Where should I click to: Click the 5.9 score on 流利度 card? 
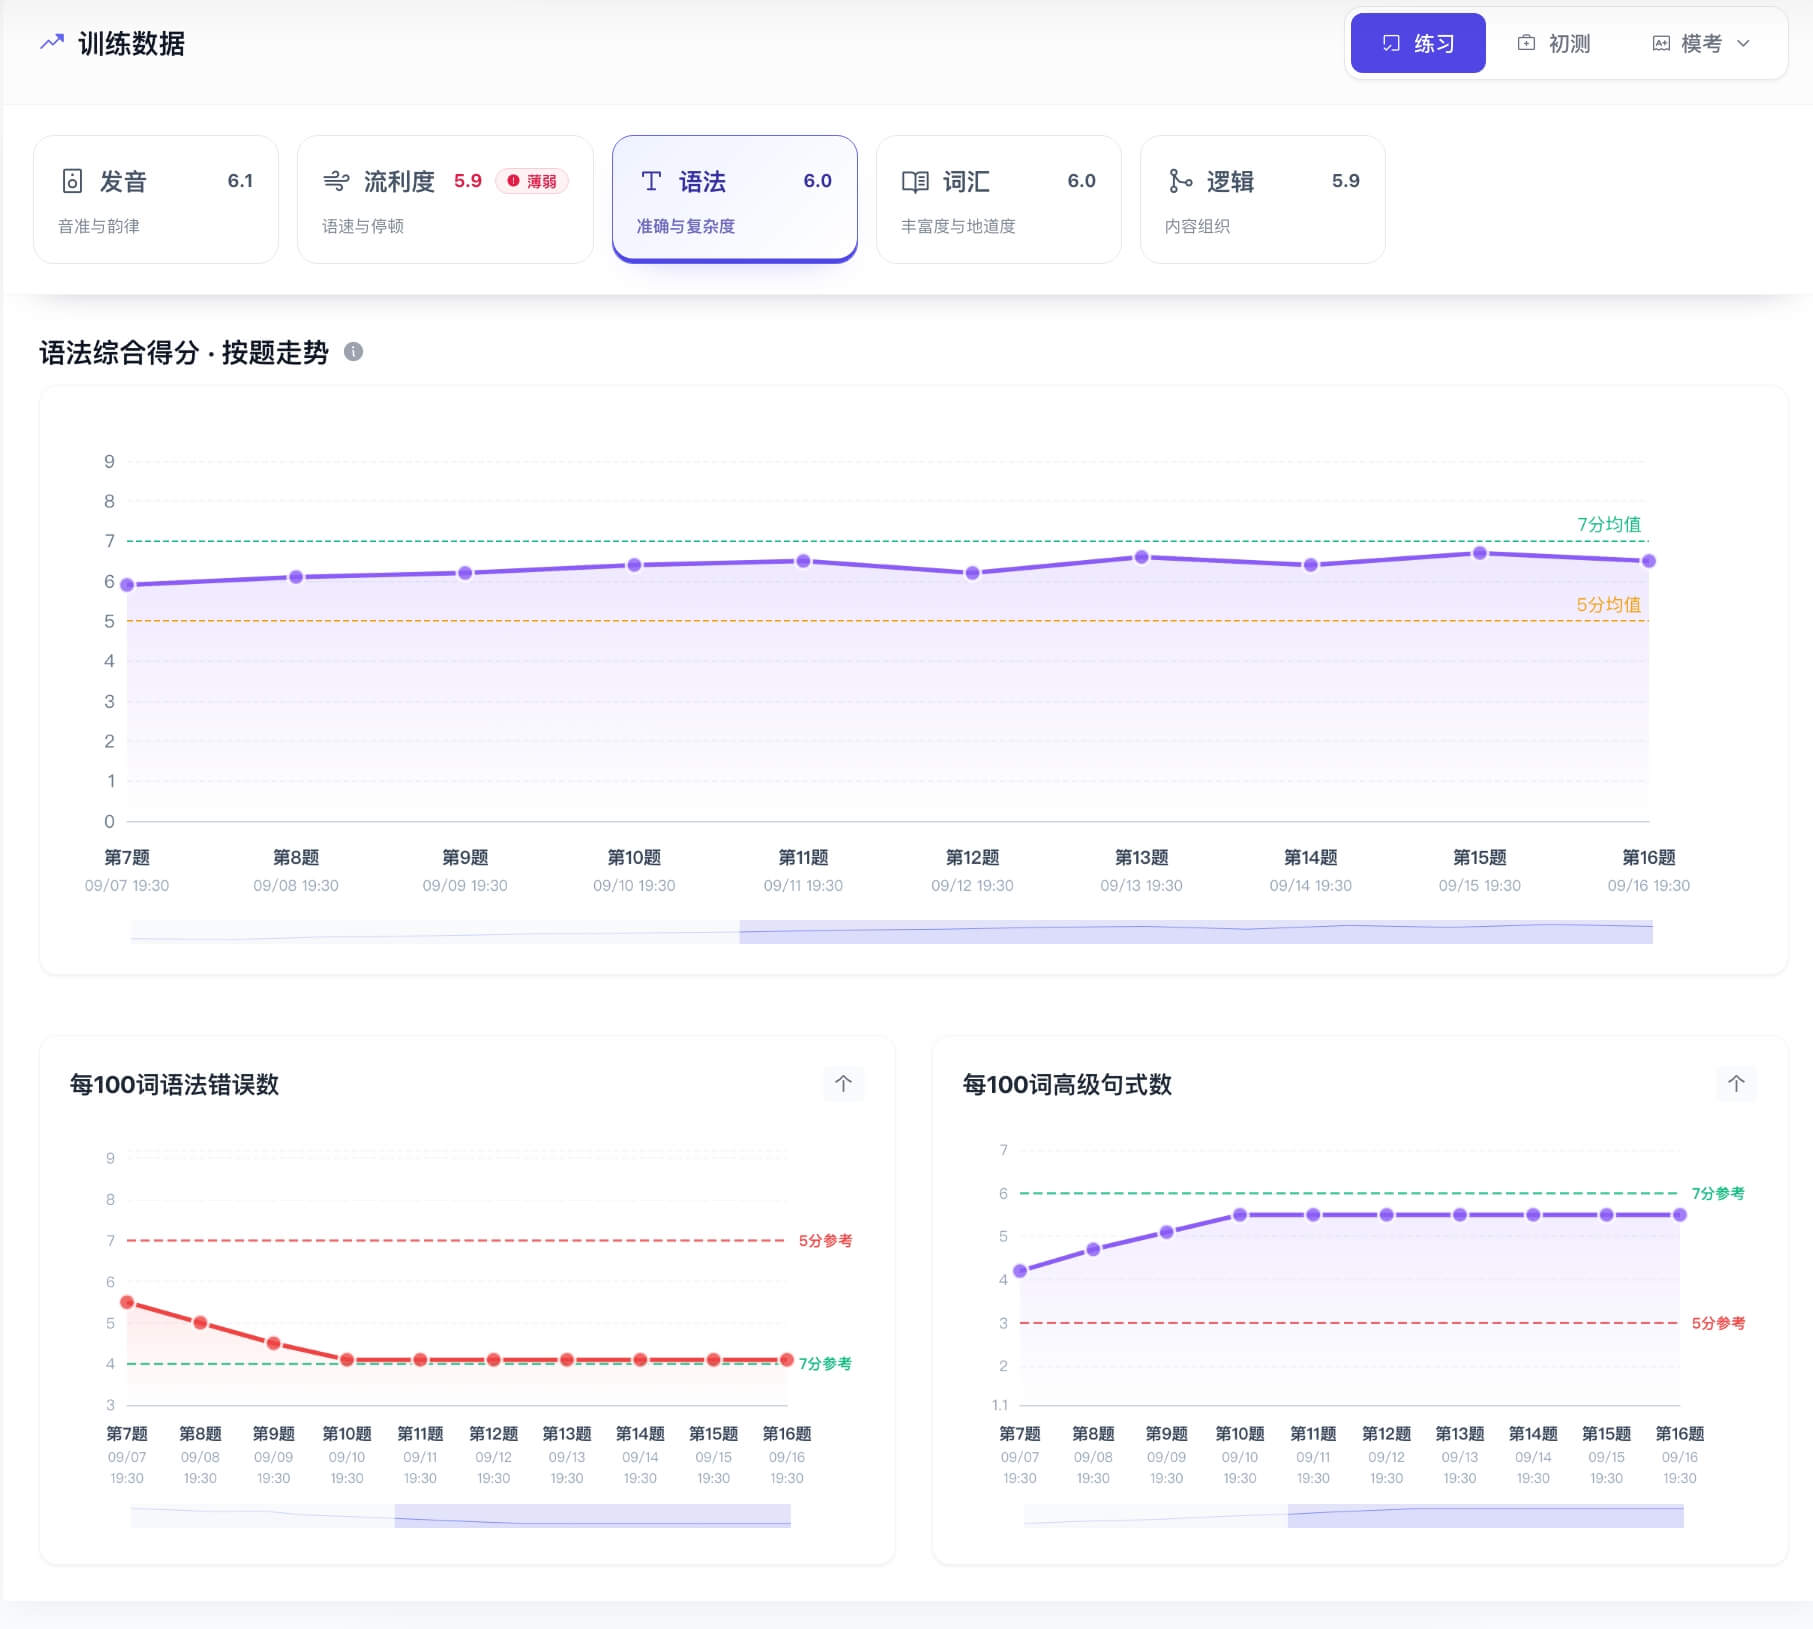pyautogui.click(x=468, y=181)
